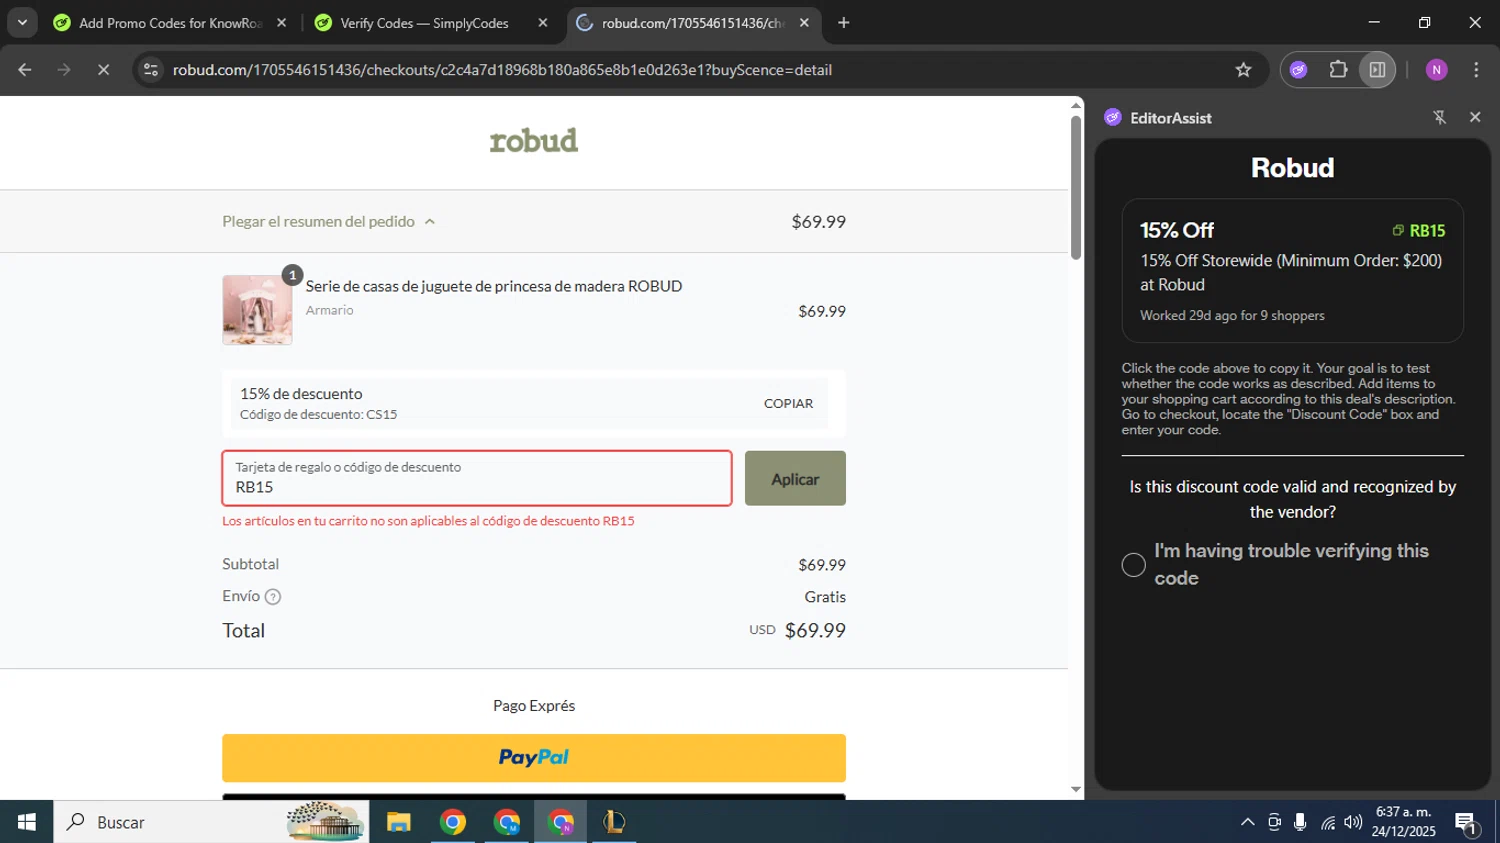Pay with the PayPal button
The width and height of the screenshot is (1500, 843).
(x=534, y=758)
